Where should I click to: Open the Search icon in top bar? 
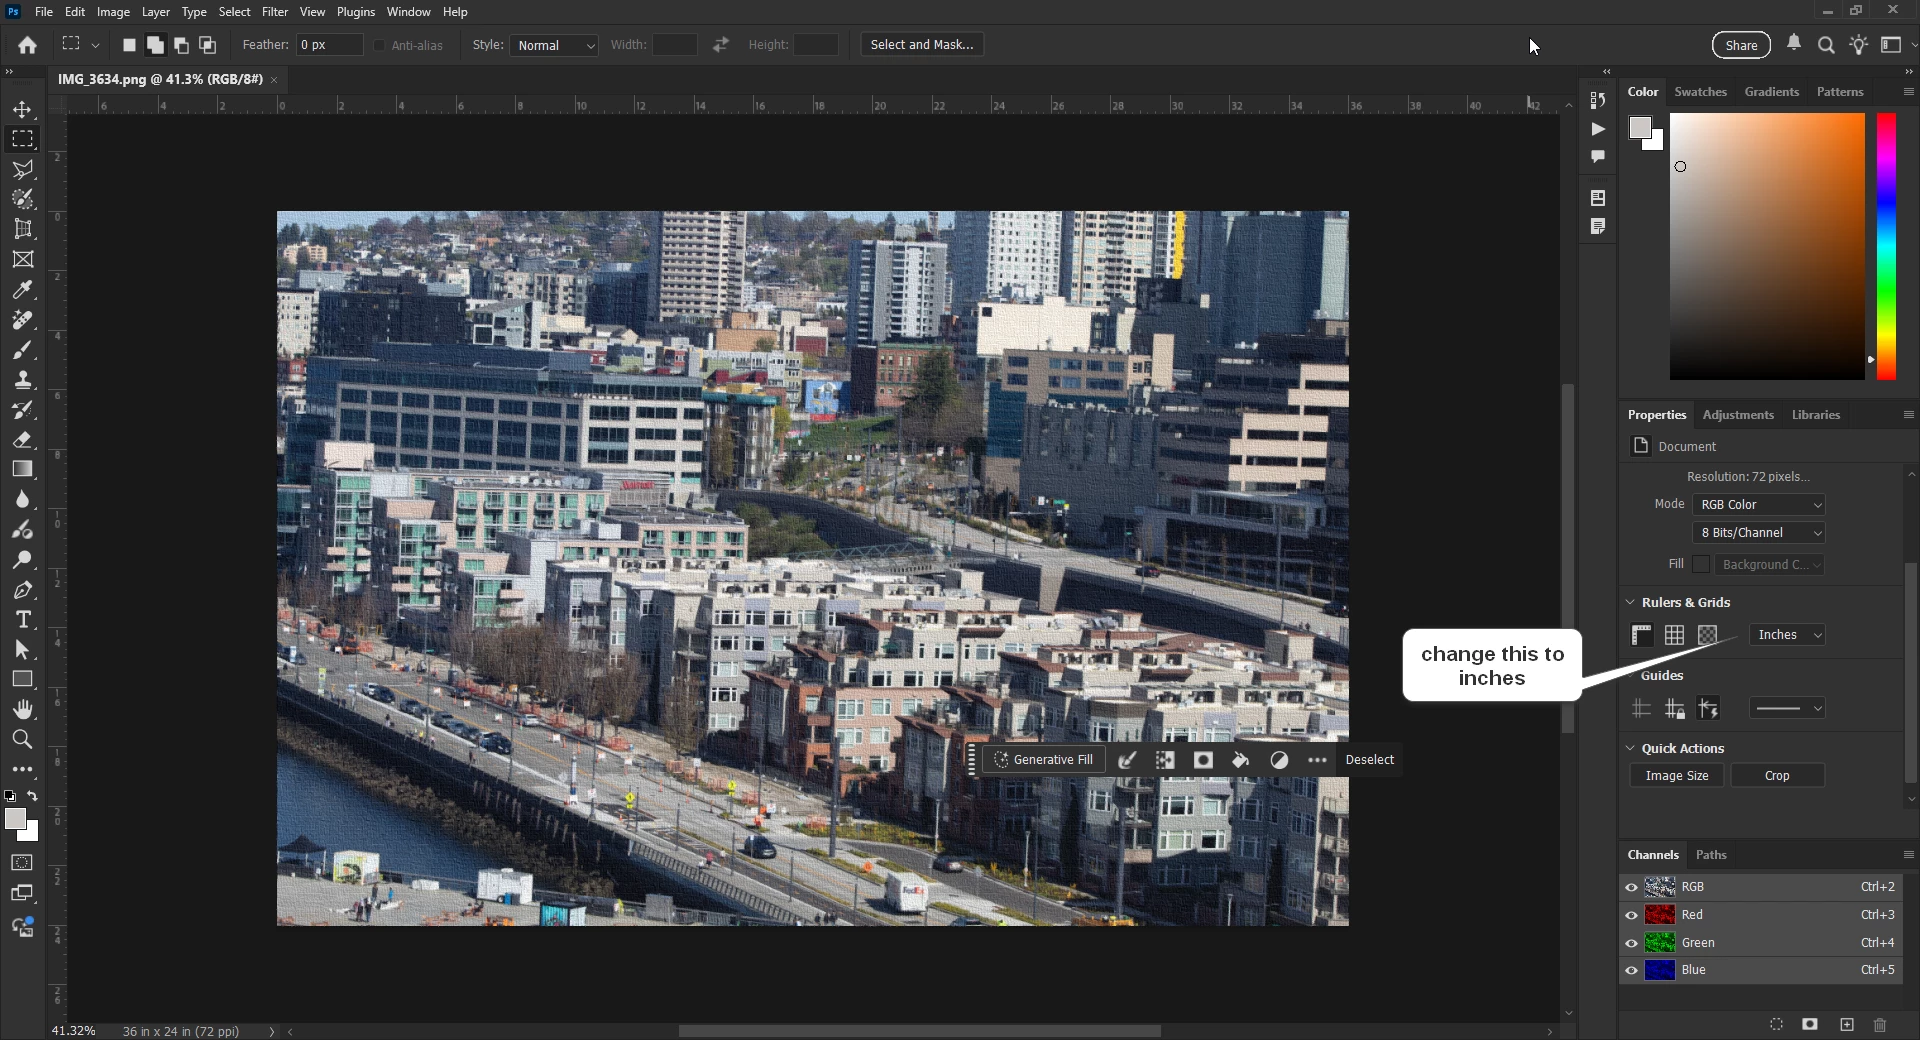tap(1826, 45)
